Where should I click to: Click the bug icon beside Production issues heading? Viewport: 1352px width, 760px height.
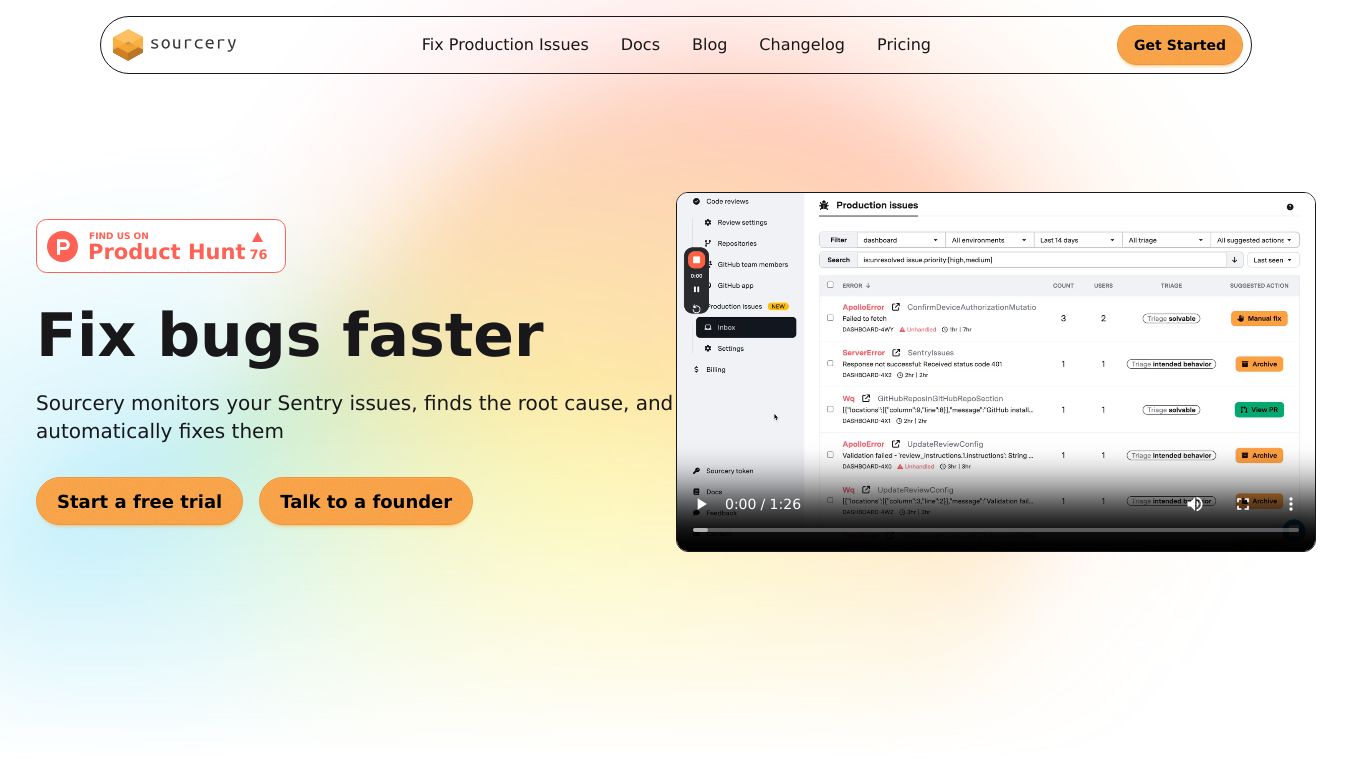click(x=824, y=206)
